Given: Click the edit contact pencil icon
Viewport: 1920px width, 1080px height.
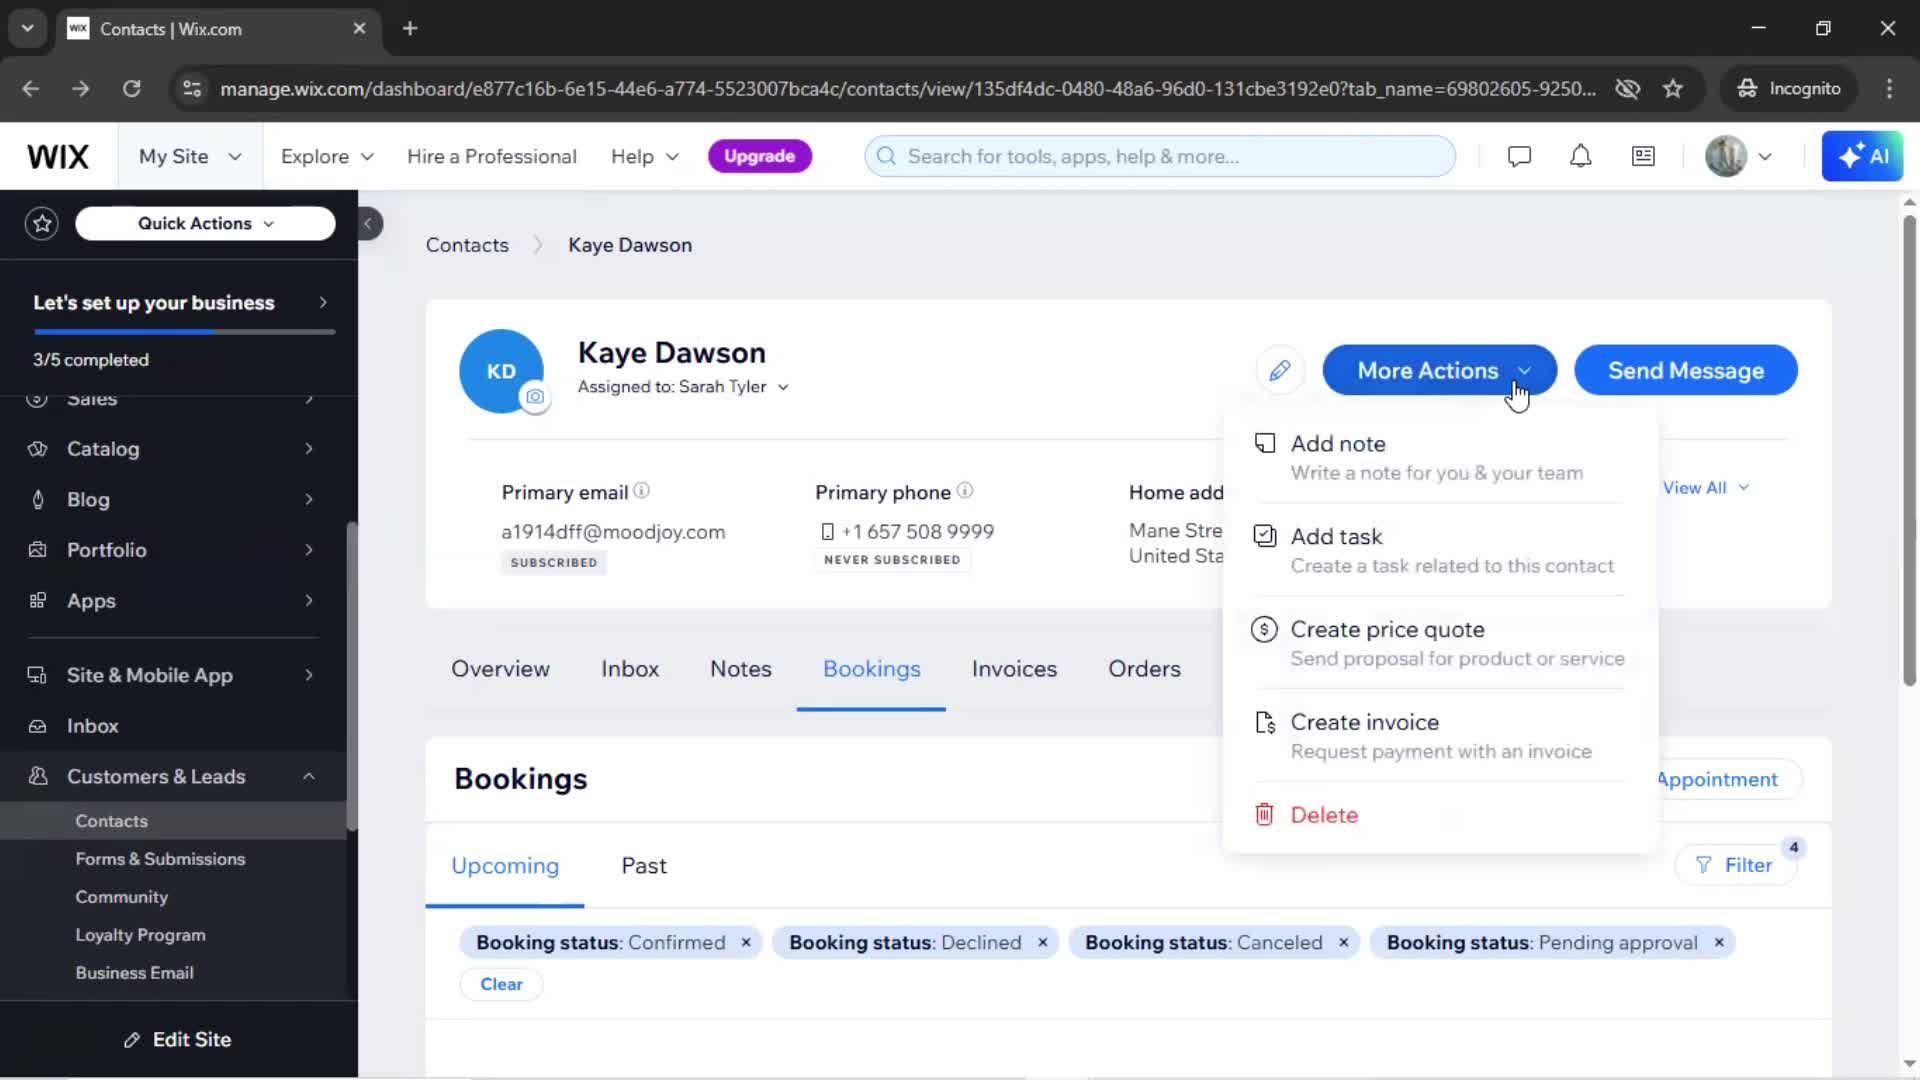Looking at the screenshot, I should (1279, 371).
